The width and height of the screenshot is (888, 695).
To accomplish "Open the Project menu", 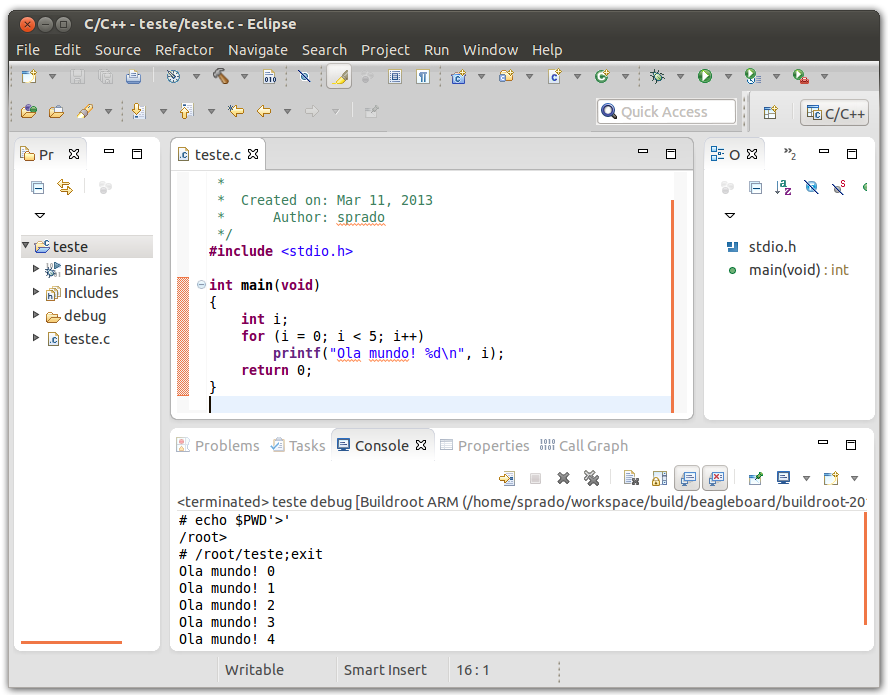I will 385,50.
